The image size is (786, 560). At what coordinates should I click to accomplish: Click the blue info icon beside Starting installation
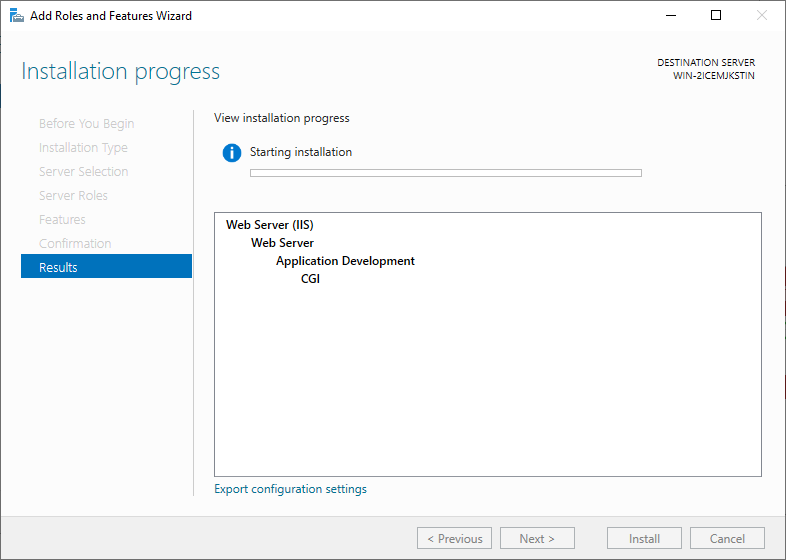click(232, 153)
